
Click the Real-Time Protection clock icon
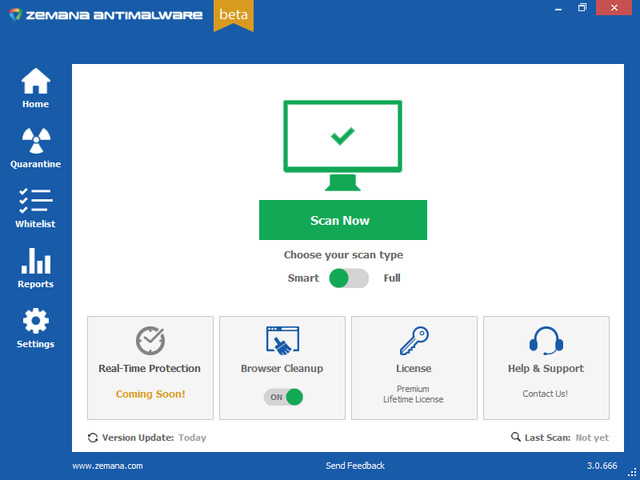point(150,340)
